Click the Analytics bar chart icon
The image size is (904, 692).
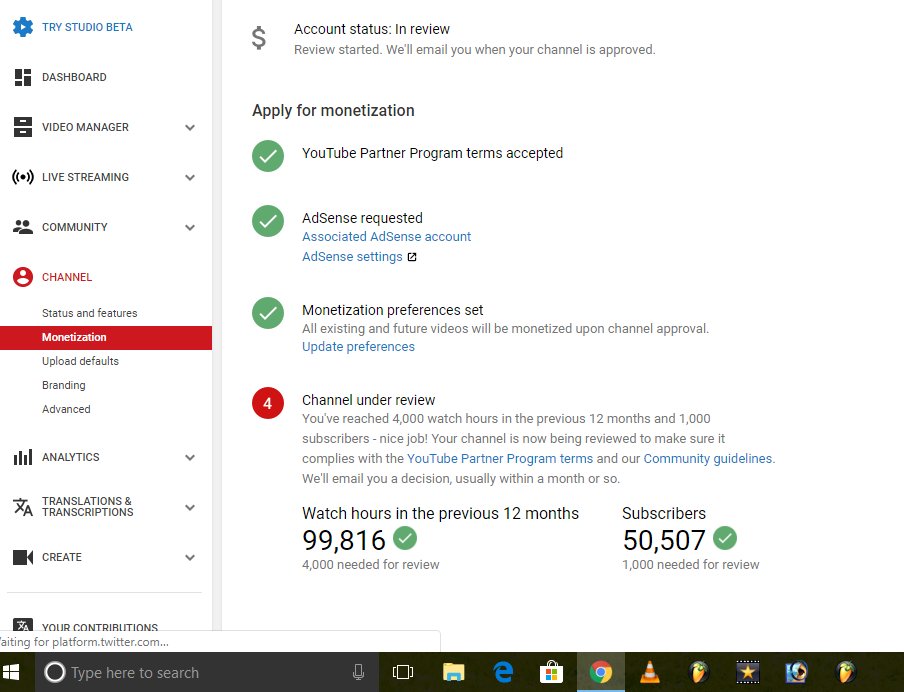point(23,457)
